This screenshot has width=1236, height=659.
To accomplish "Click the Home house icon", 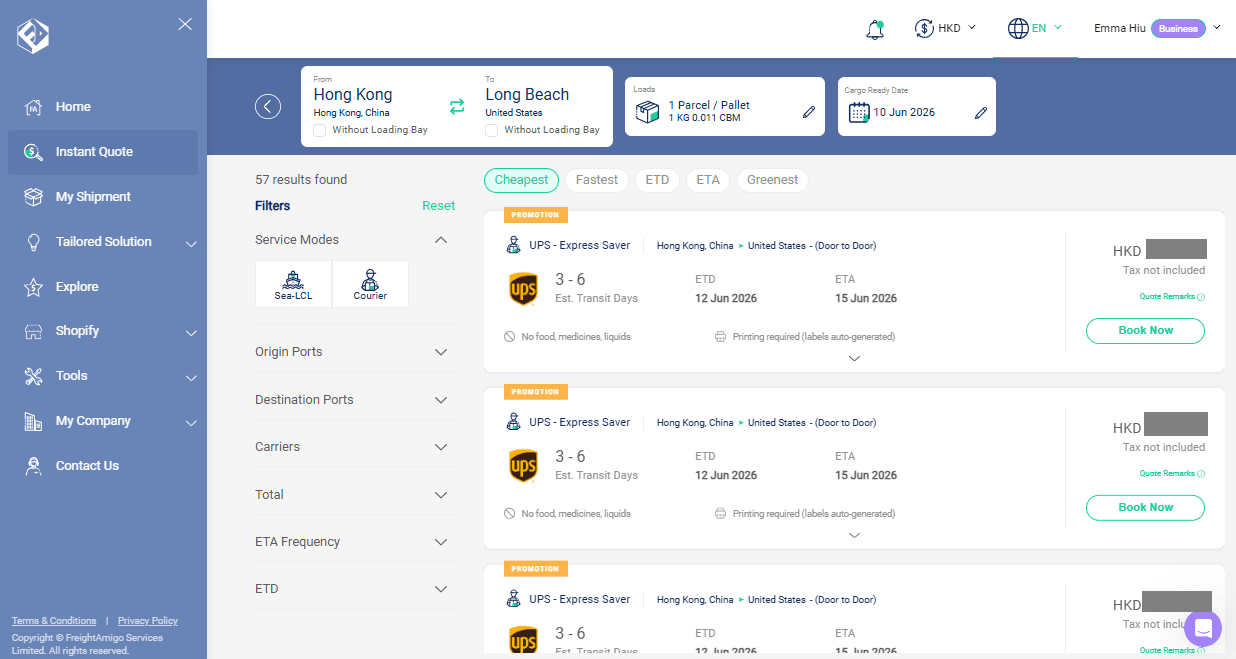I will pos(33,107).
